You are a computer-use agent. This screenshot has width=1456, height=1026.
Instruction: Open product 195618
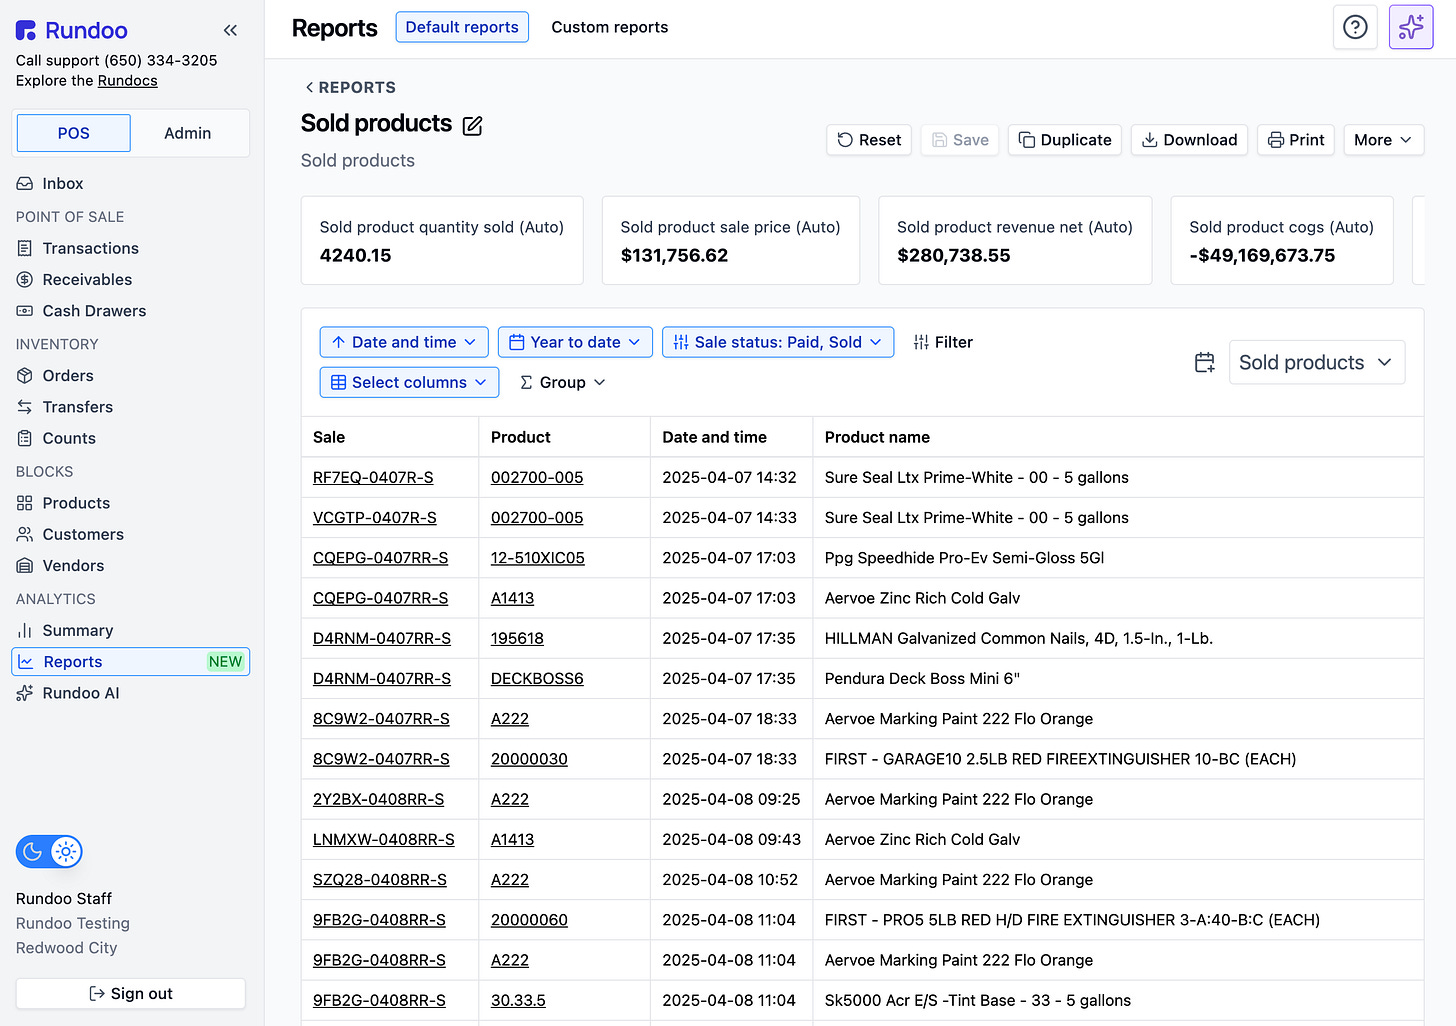tap(517, 638)
